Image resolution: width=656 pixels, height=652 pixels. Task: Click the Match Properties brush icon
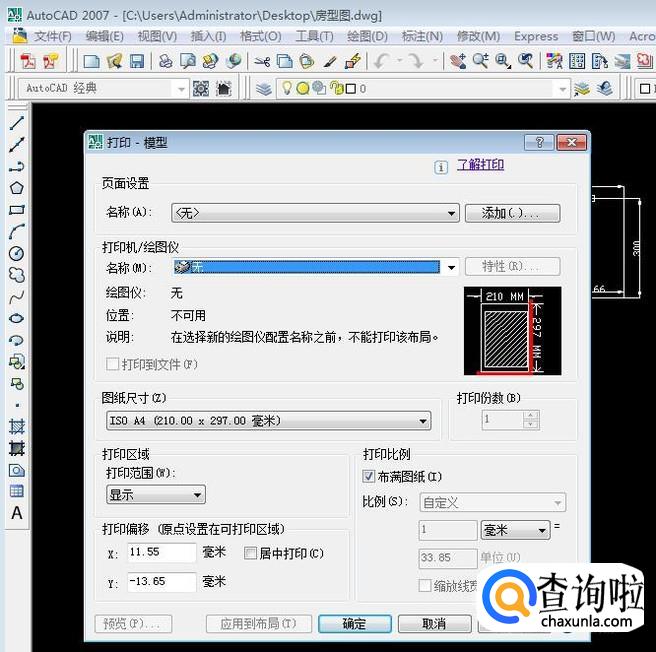tap(330, 62)
